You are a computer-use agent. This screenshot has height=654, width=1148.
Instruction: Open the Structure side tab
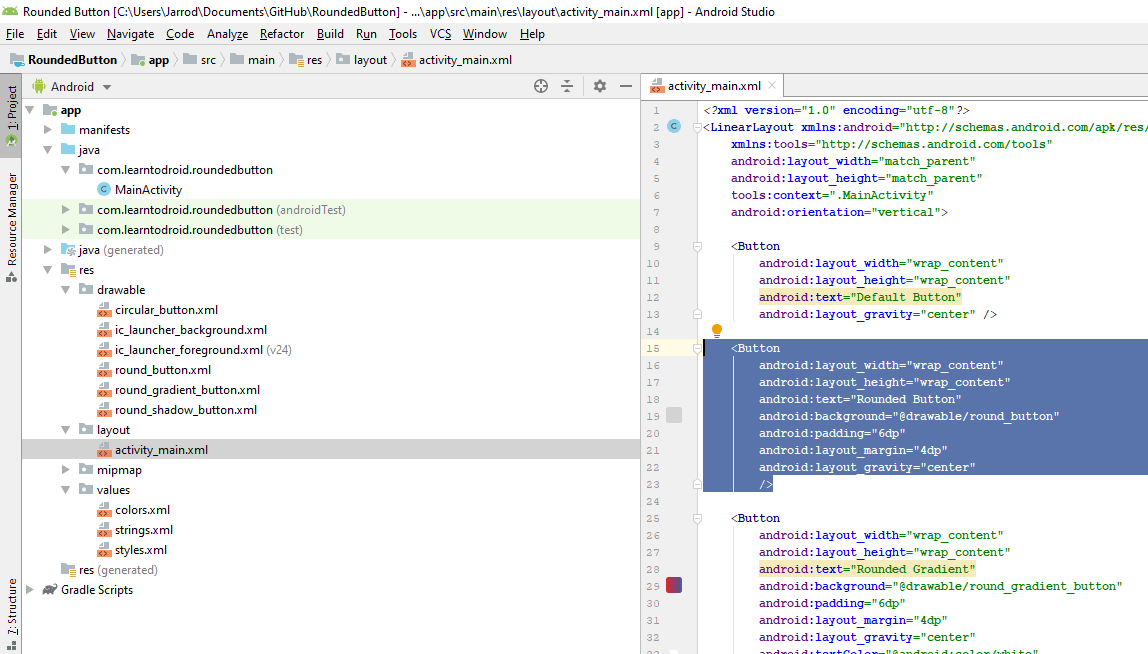coord(12,614)
